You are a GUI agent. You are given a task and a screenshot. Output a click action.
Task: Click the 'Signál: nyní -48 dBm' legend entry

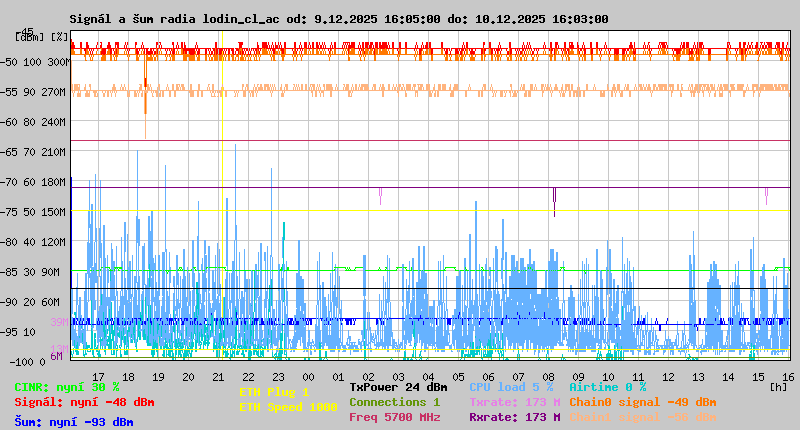[x=84, y=402]
